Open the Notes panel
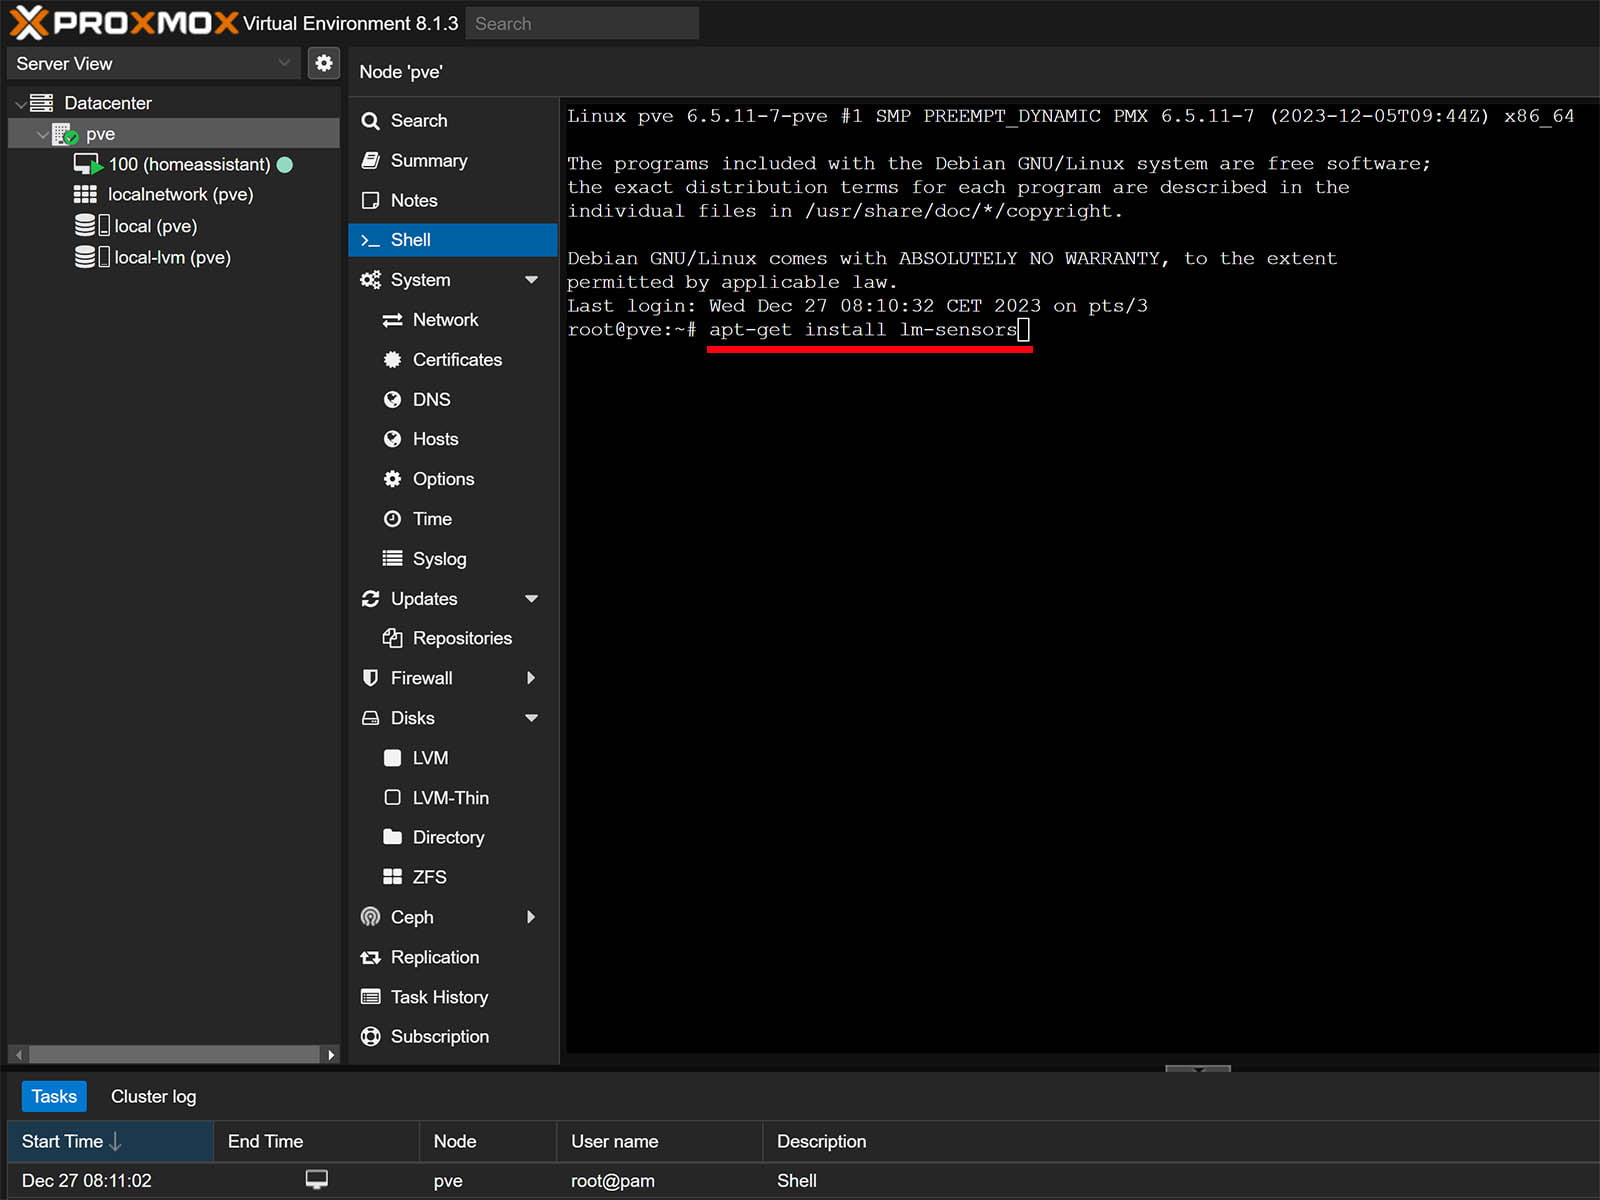This screenshot has width=1600, height=1200. (412, 200)
